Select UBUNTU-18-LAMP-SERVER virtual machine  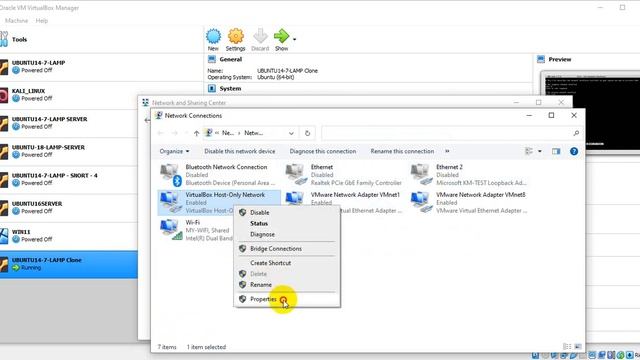click(69, 151)
